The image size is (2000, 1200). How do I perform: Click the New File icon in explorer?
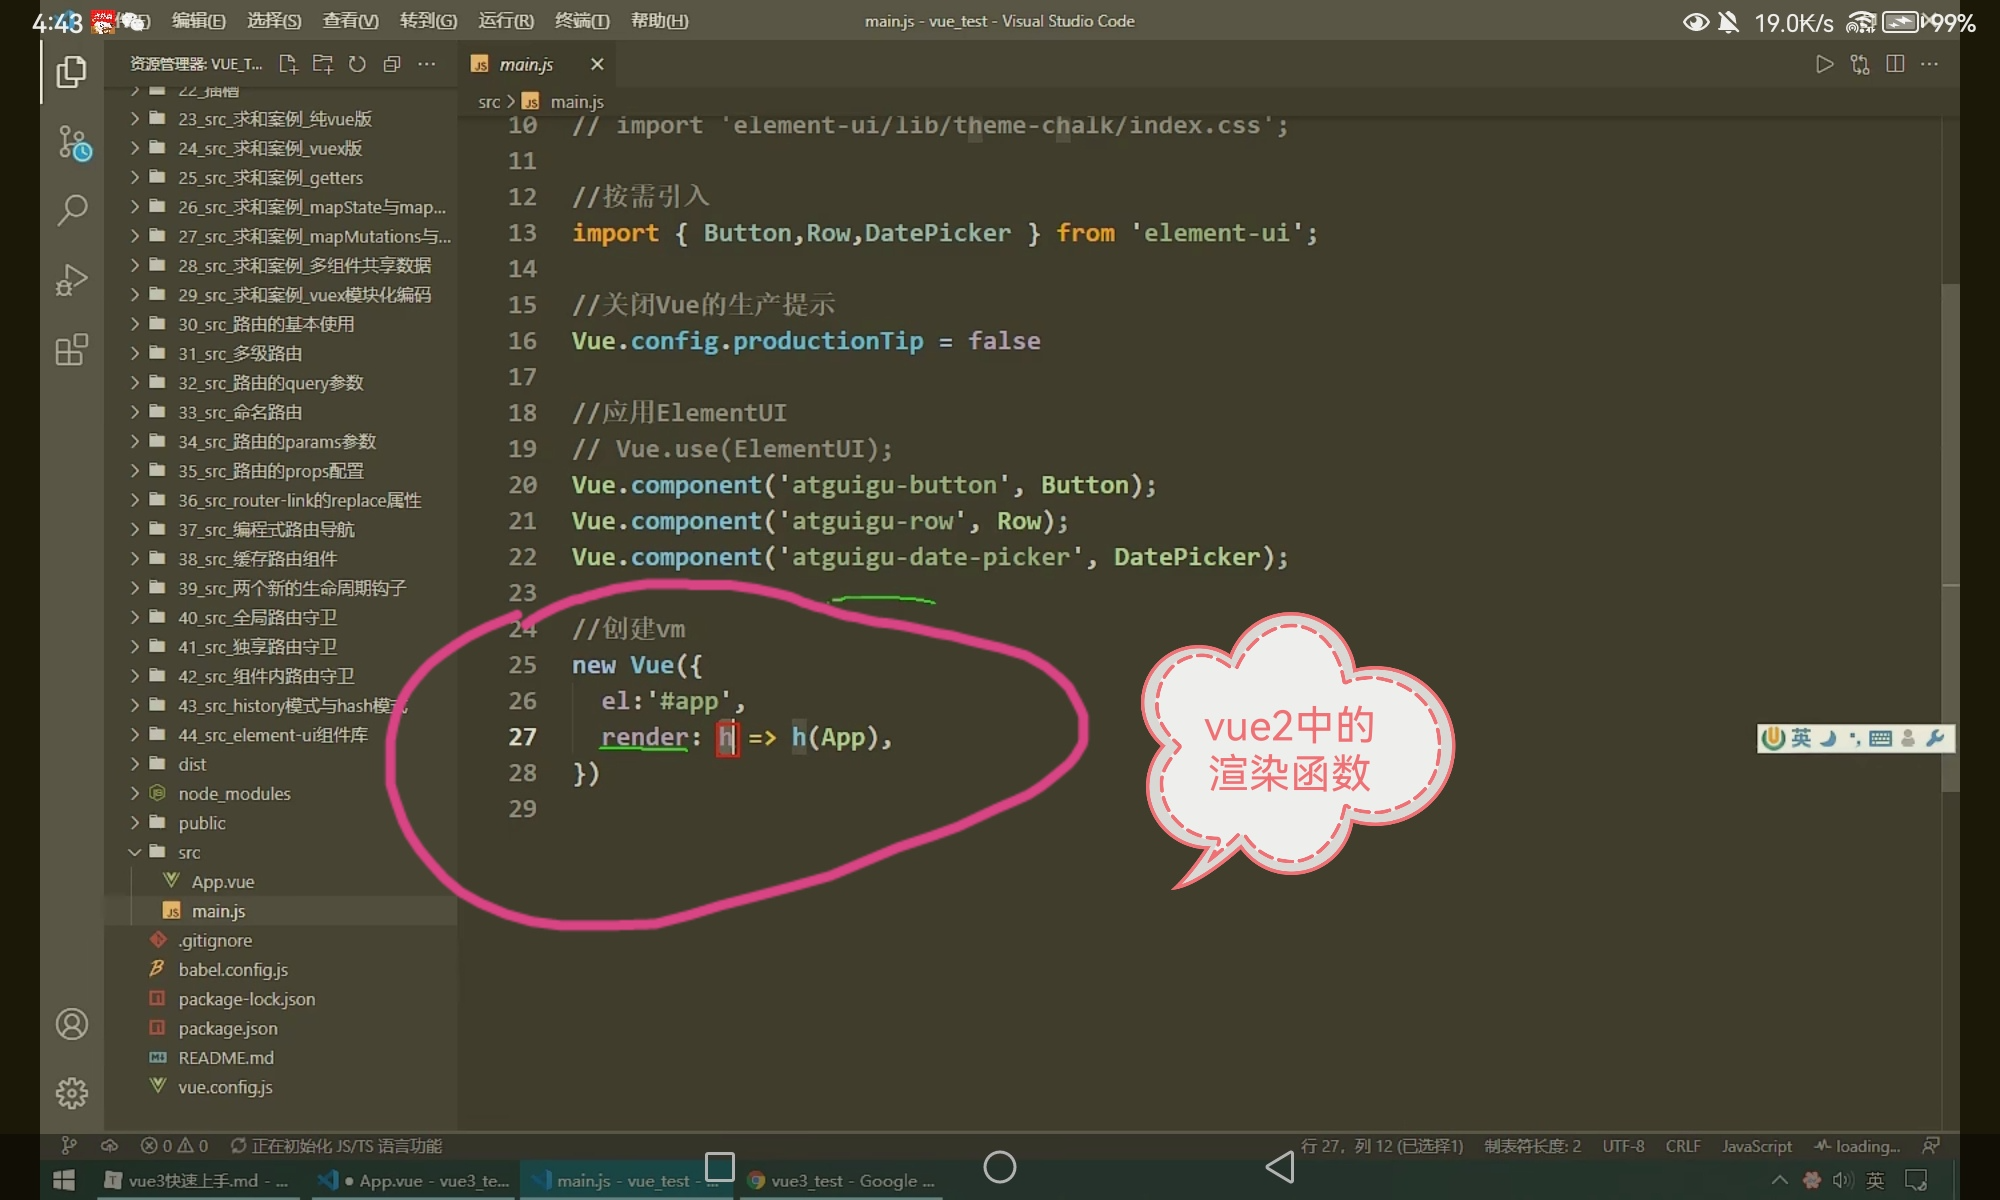[288, 64]
